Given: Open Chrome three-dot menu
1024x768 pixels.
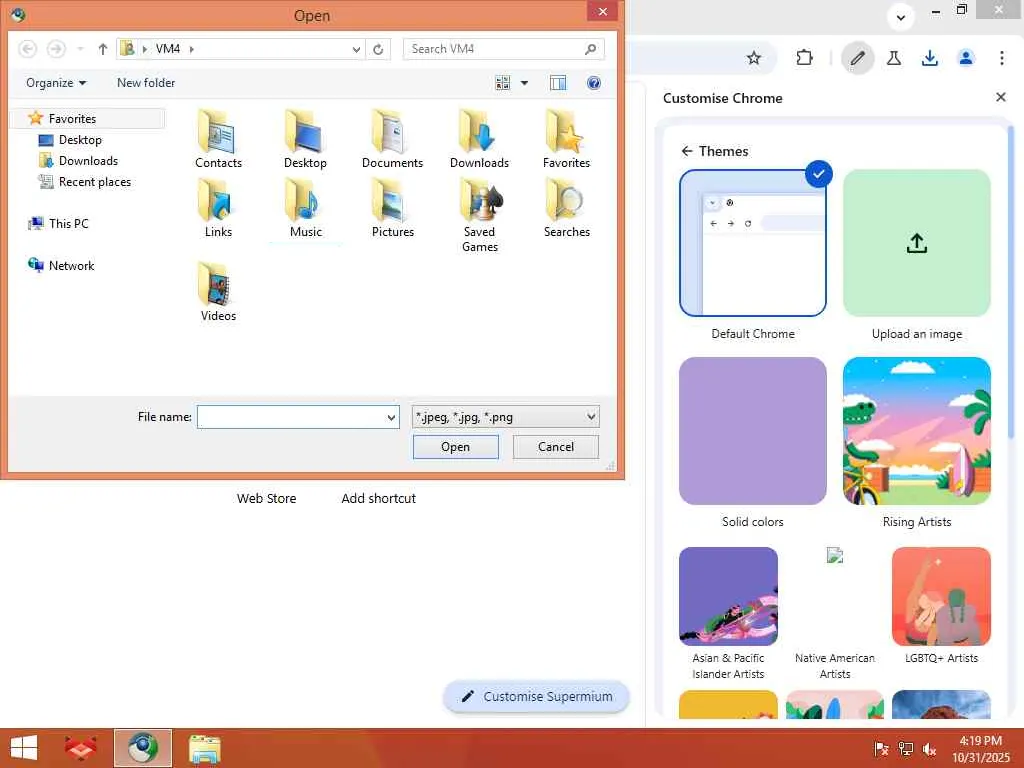Looking at the screenshot, I should click(x=1002, y=58).
